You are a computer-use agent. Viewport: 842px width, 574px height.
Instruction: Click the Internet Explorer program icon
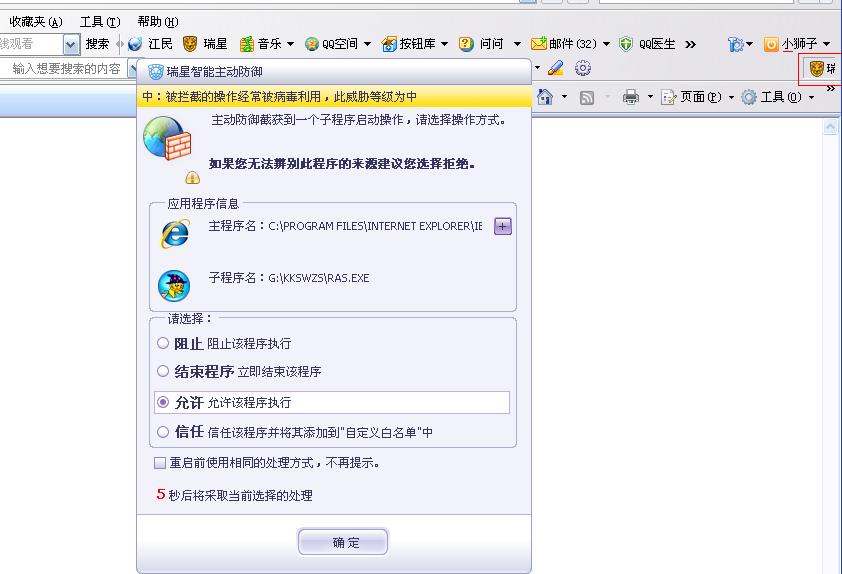coord(175,234)
